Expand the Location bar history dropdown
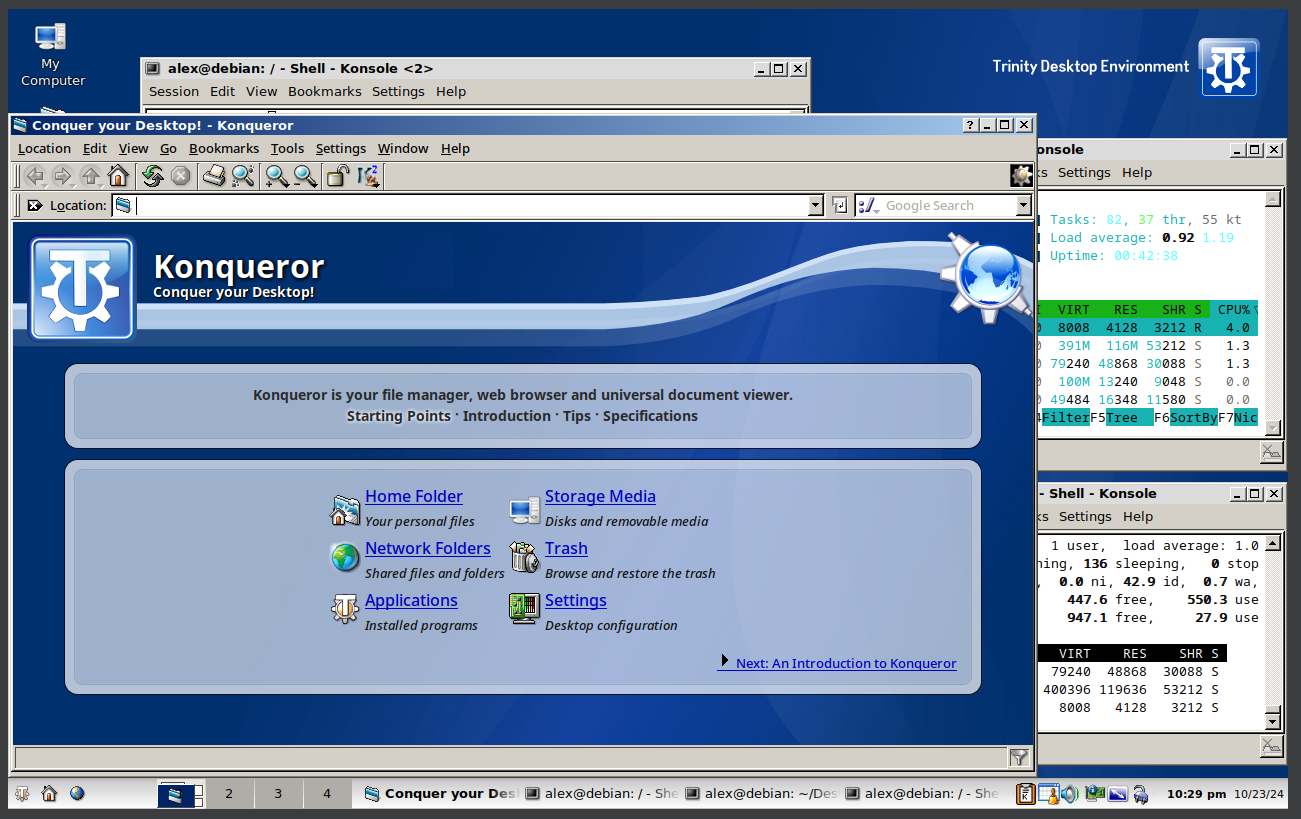The image size is (1301, 819). tap(815, 205)
